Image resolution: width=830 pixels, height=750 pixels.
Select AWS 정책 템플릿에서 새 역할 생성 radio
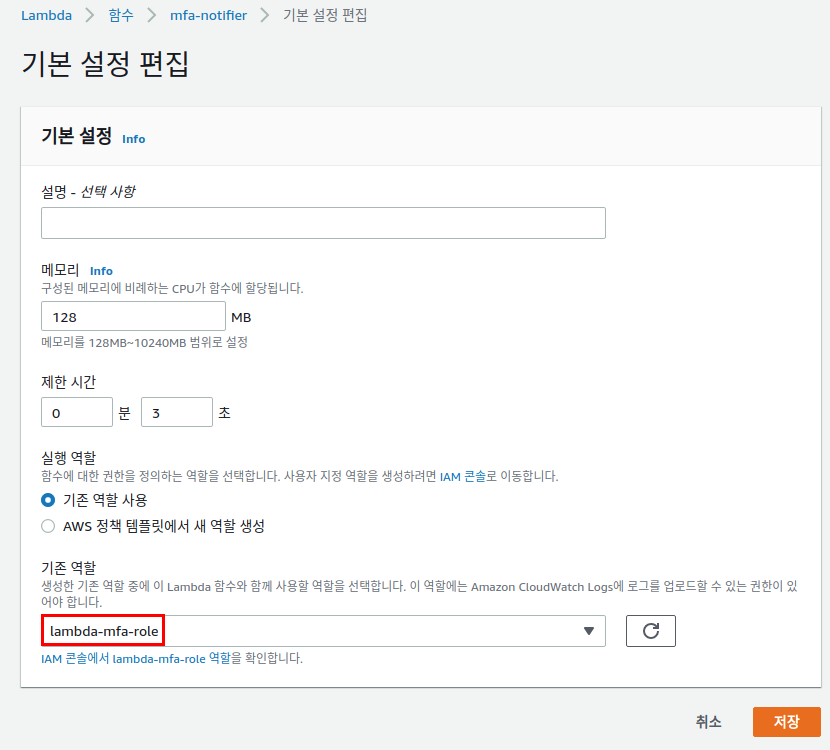[48, 526]
